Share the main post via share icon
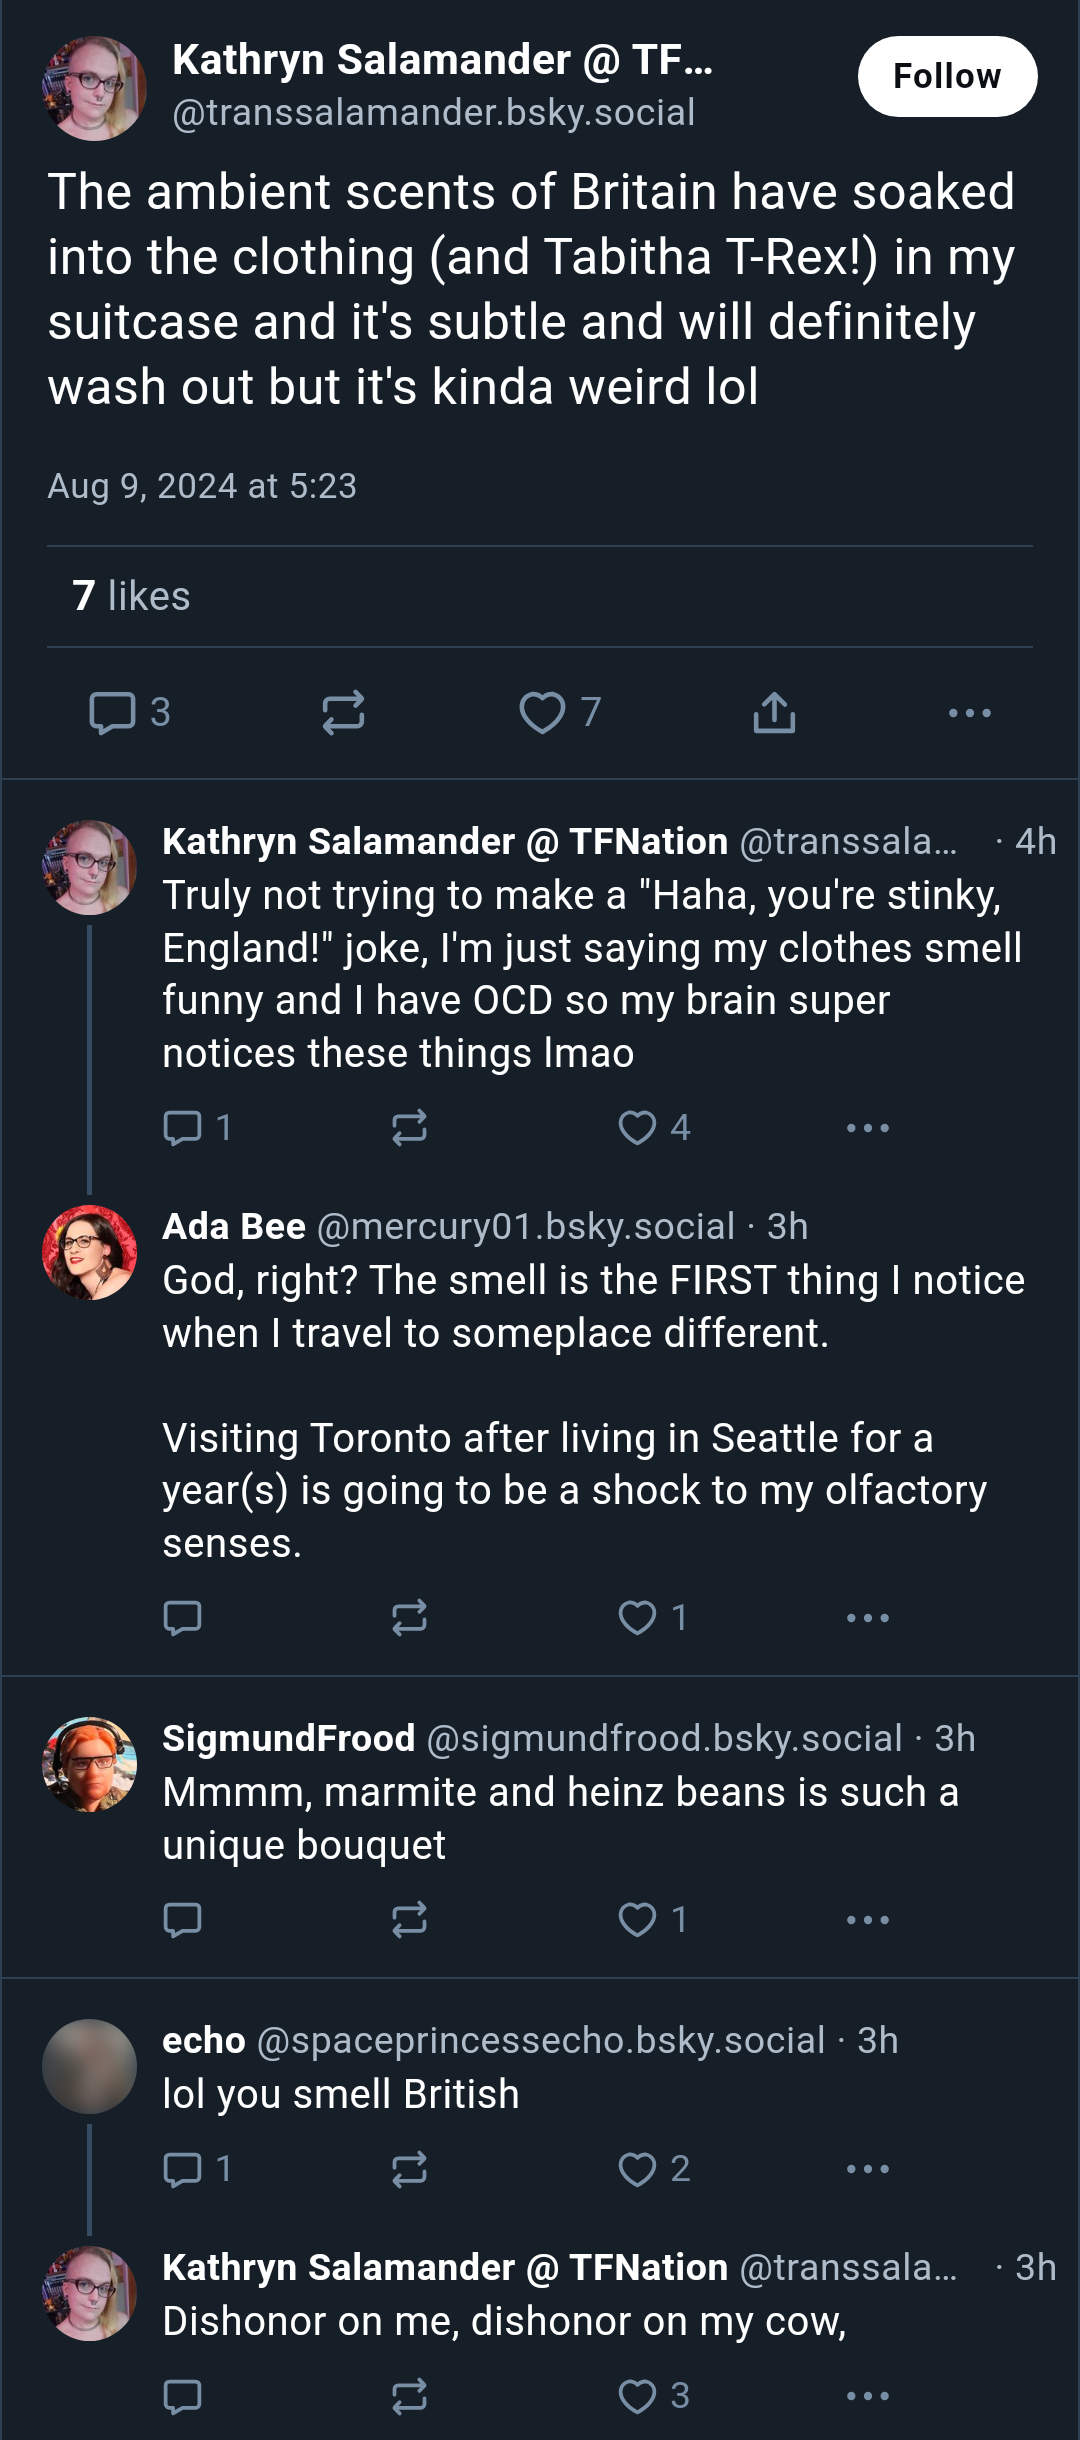Screen dimensions: 1080x2440 point(774,713)
